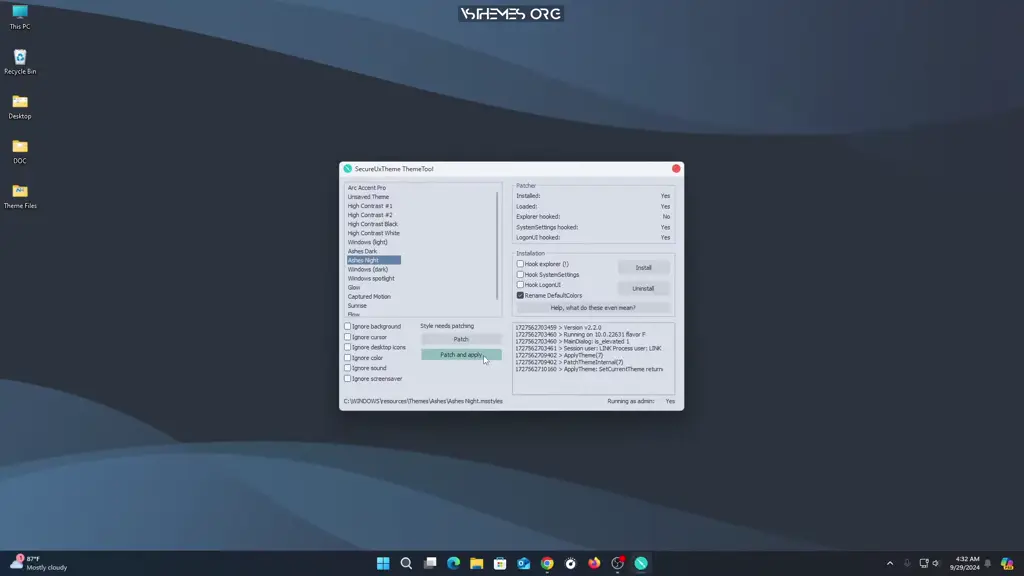Enable Ignore cursor checkbox

click(347, 337)
